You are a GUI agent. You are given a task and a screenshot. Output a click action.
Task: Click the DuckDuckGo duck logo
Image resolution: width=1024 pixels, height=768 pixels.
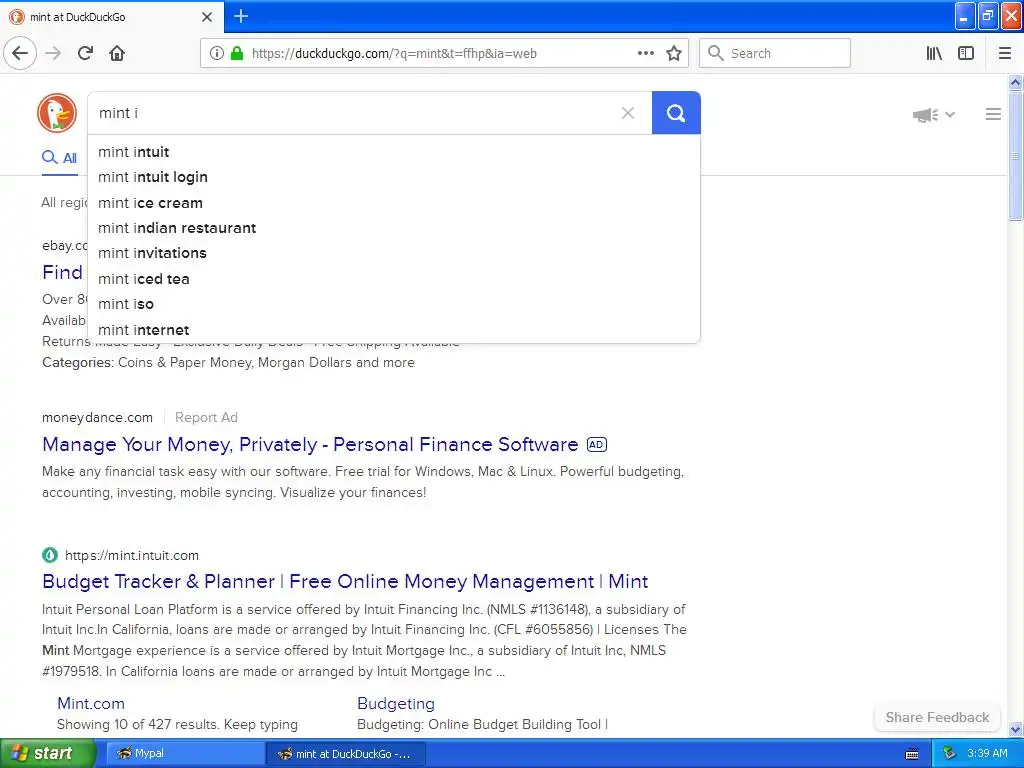coord(57,113)
